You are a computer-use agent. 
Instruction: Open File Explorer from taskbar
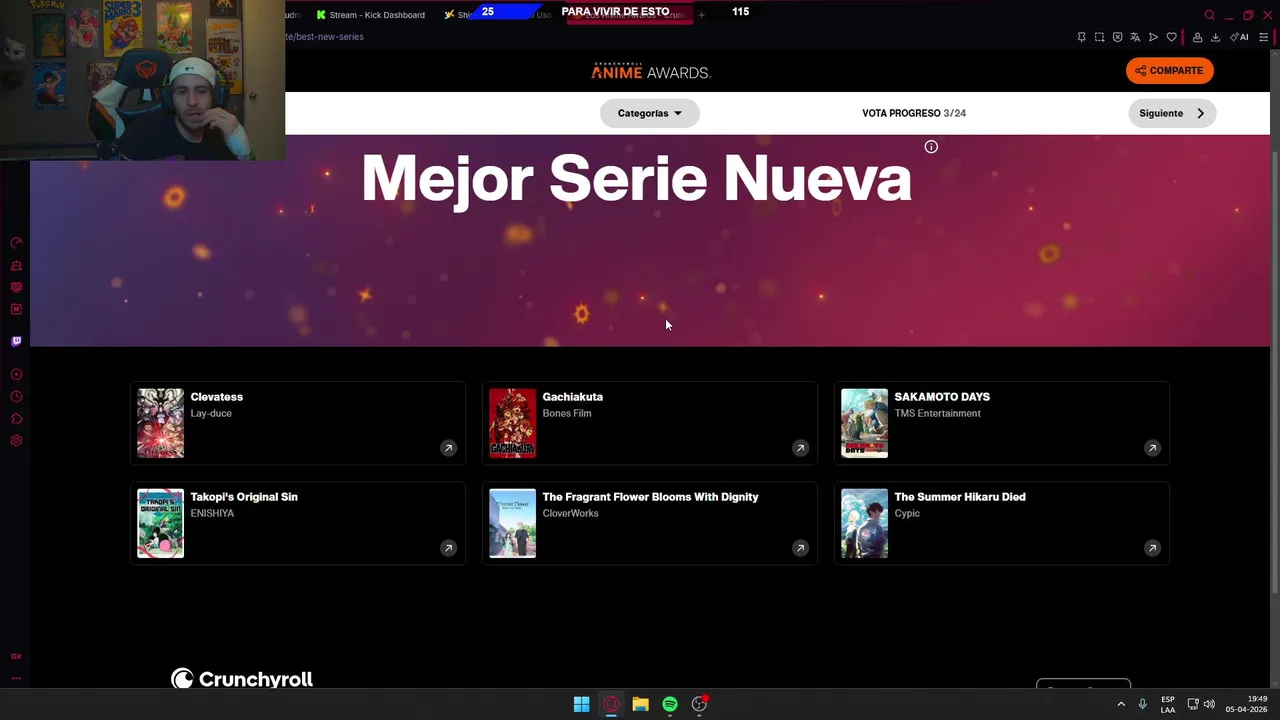[x=640, y=704]
